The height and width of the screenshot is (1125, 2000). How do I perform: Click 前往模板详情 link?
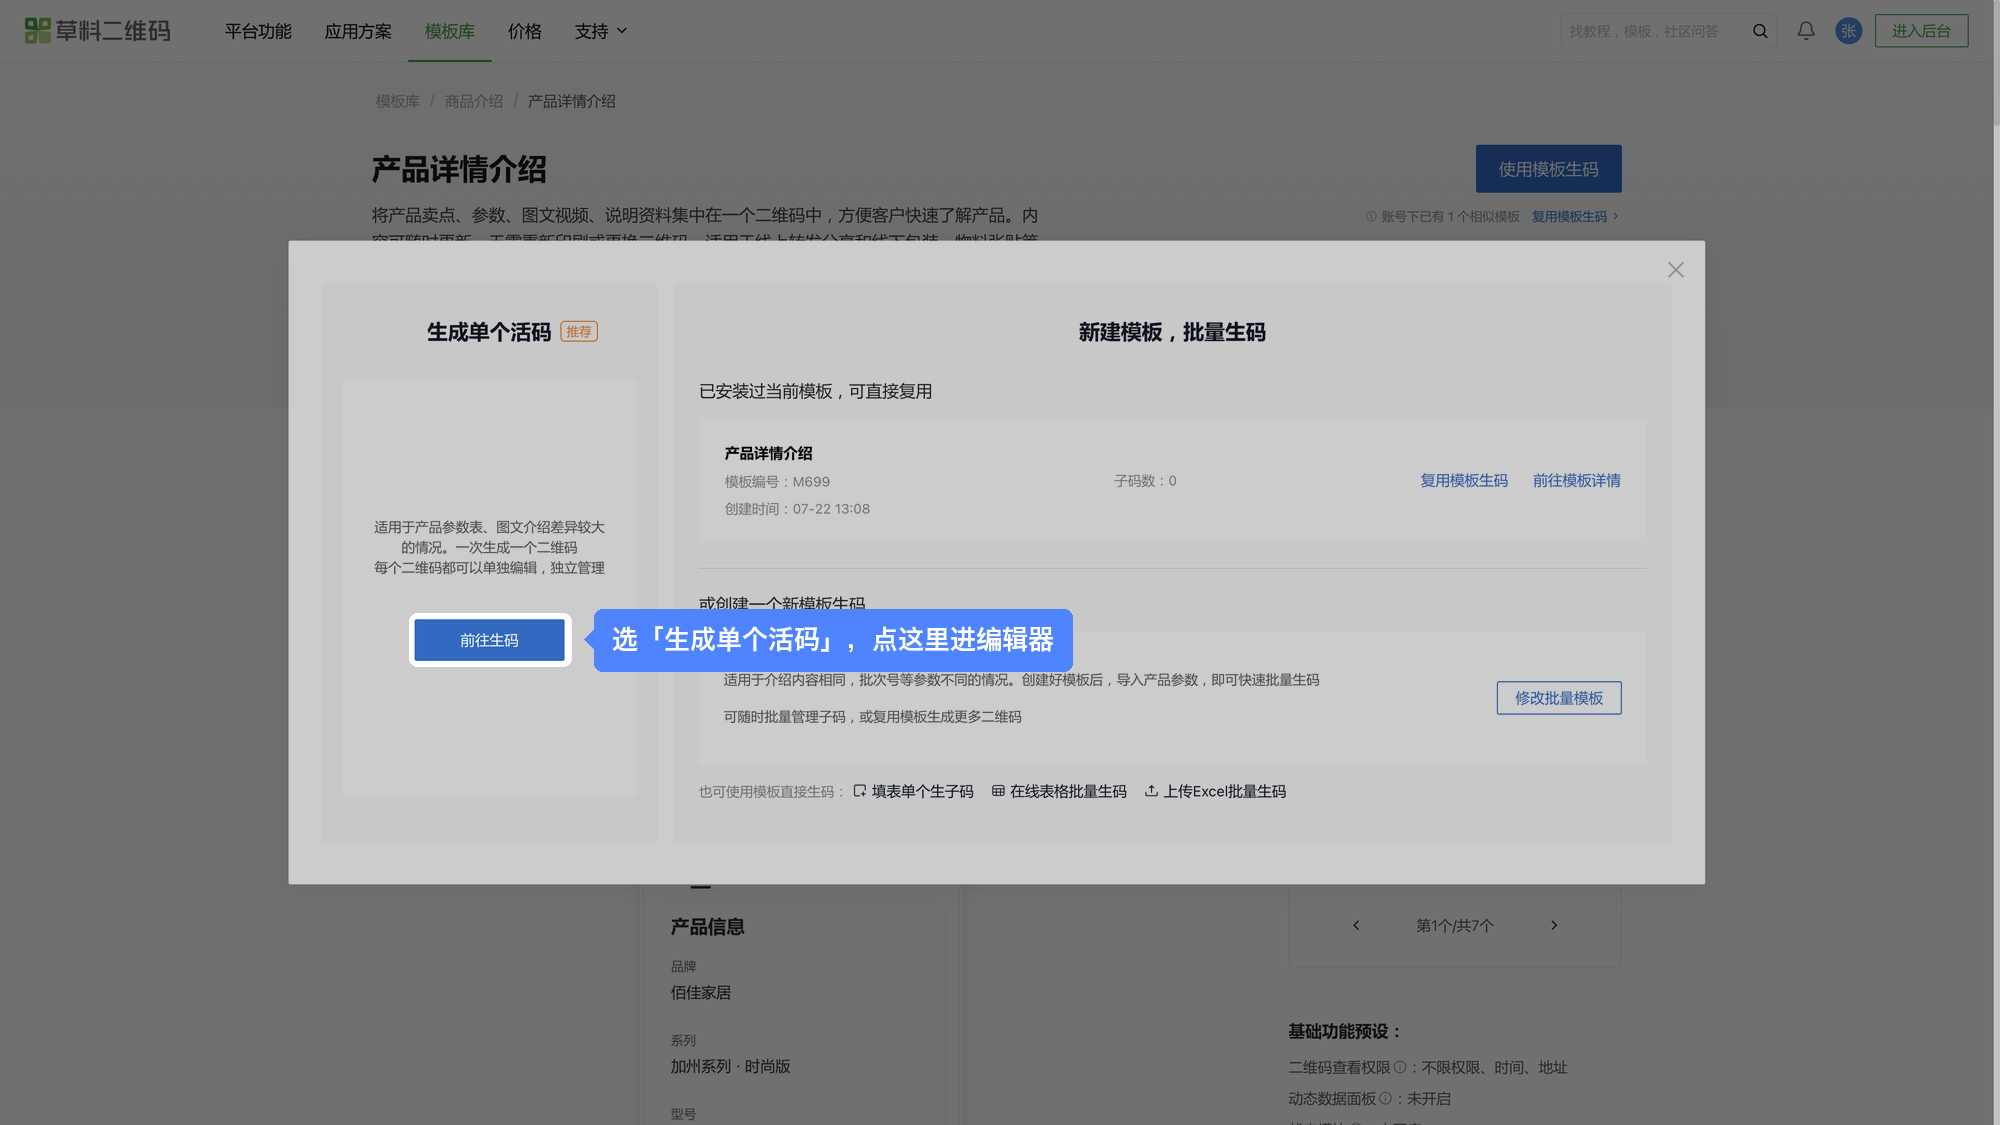[x=1577, y=481]
